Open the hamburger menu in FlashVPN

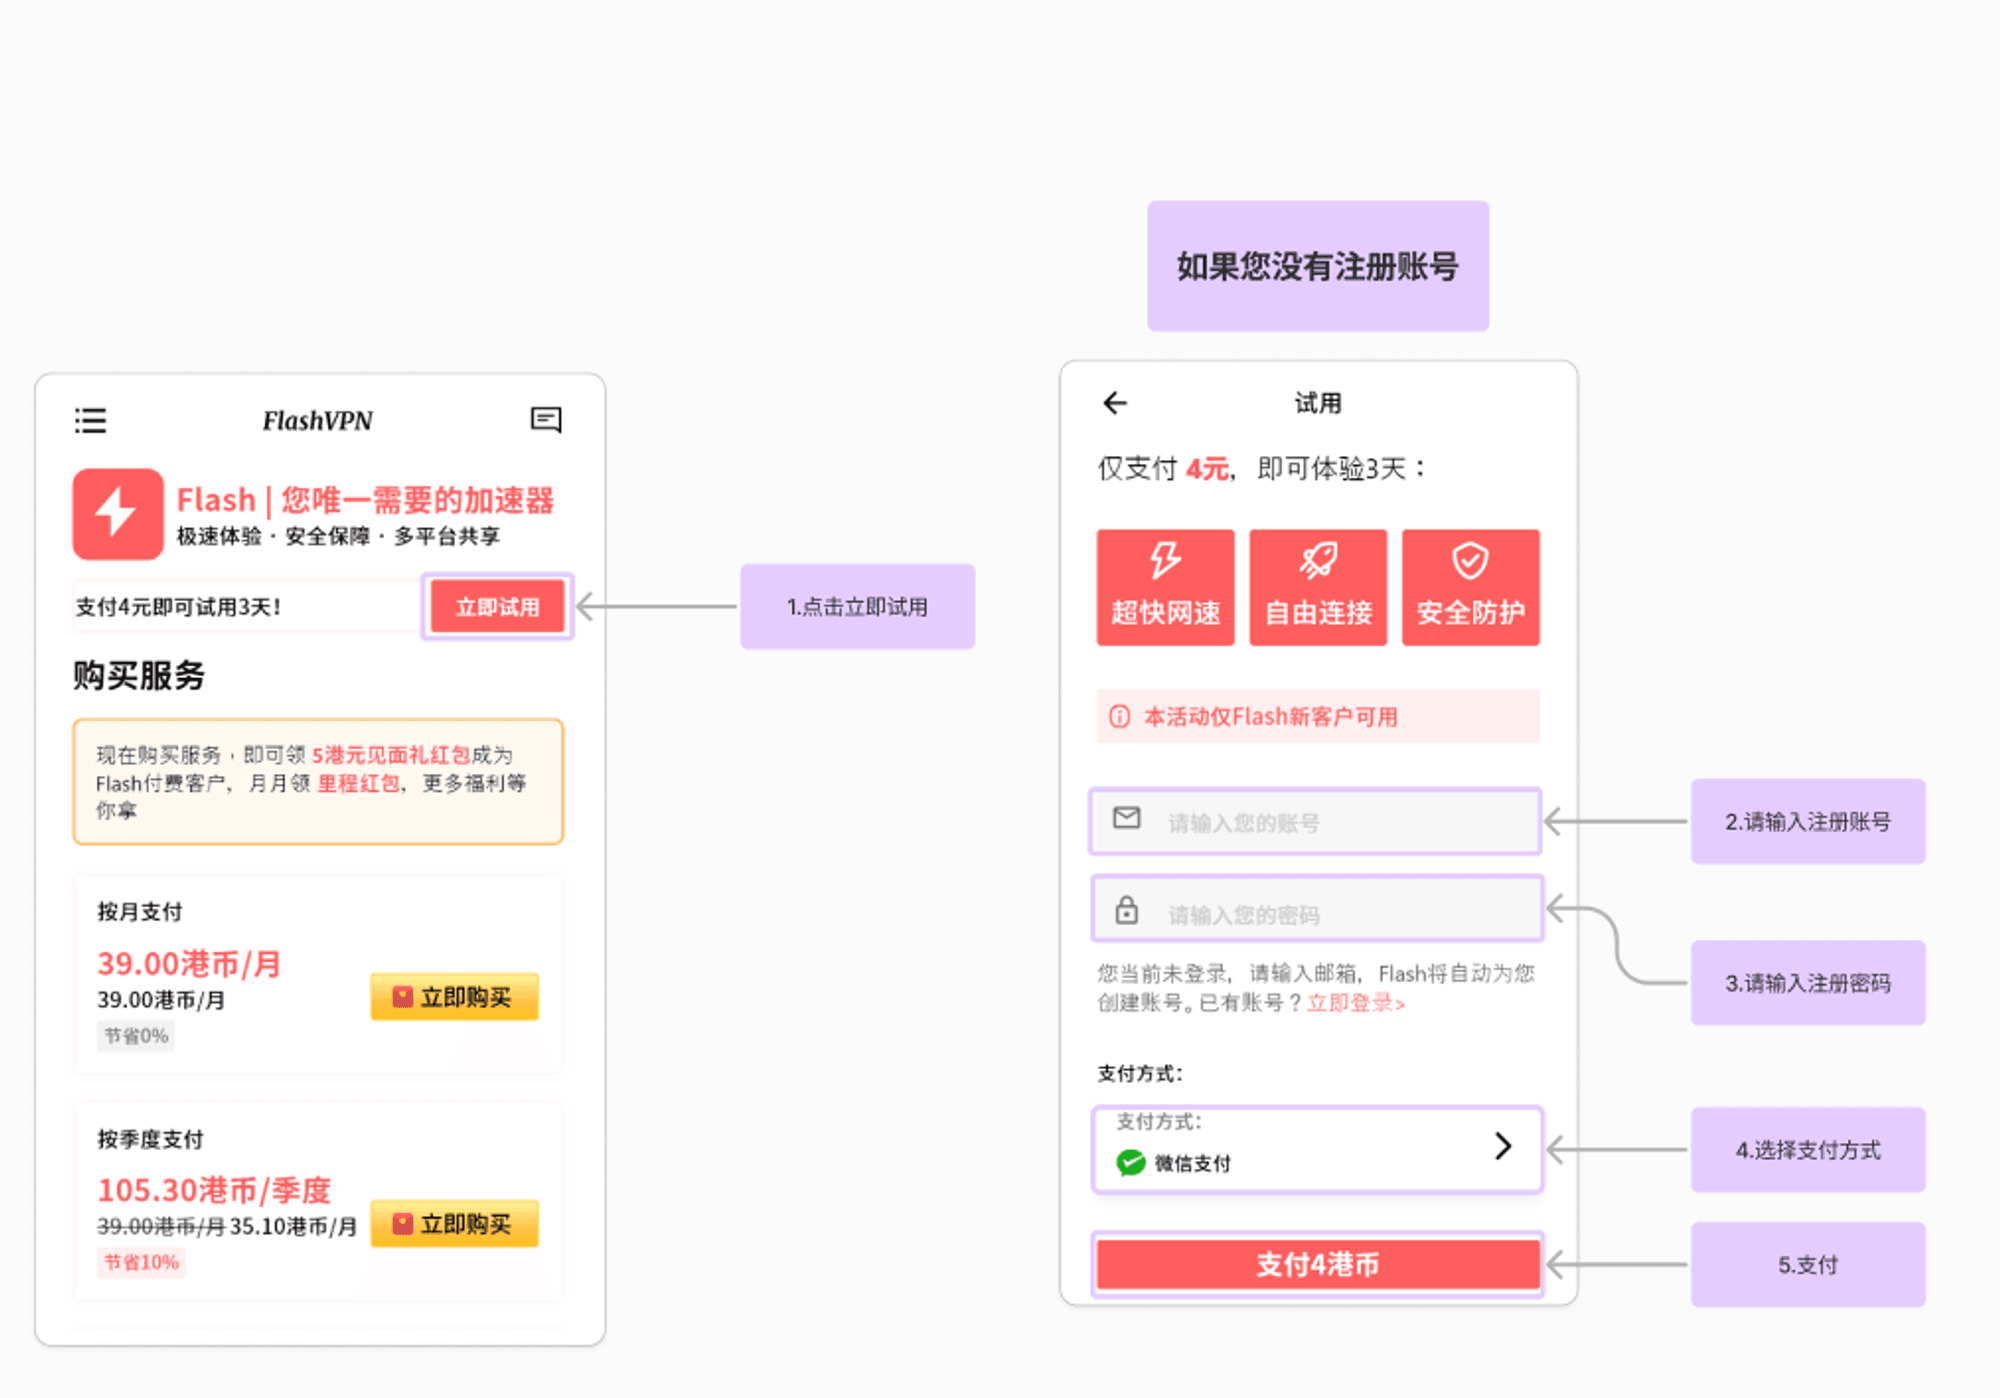(x=90, y=420)
